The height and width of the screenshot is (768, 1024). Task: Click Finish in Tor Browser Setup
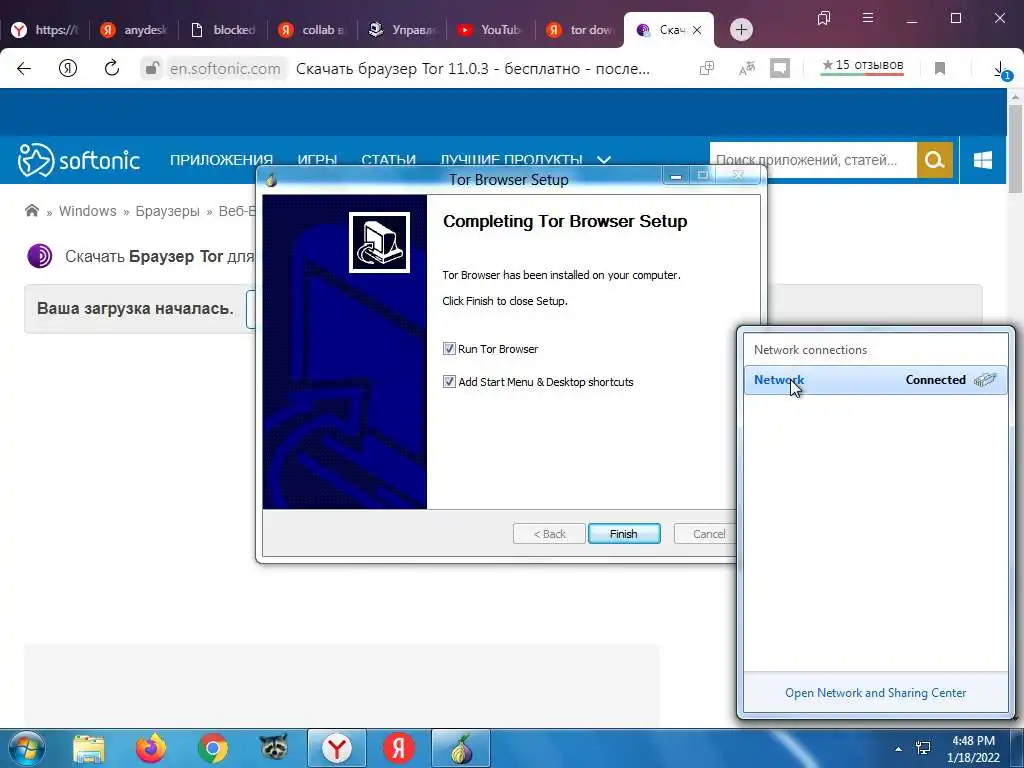[x=624, y=534]
